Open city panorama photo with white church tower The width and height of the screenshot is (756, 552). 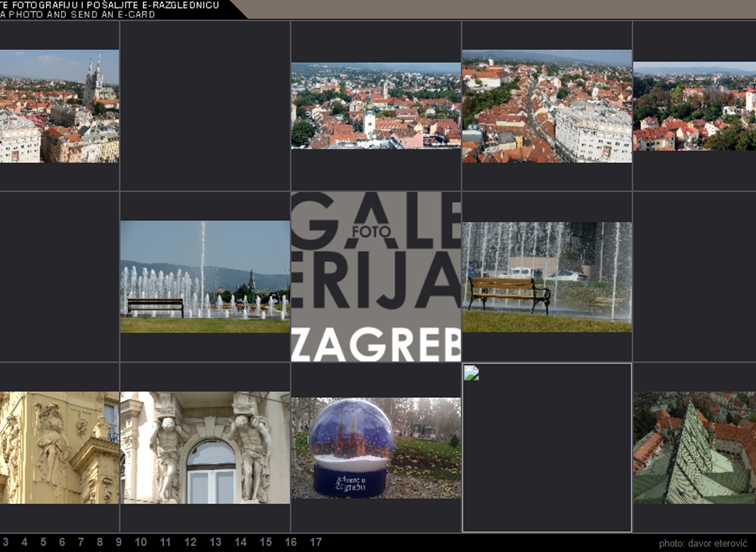[375, 106]
